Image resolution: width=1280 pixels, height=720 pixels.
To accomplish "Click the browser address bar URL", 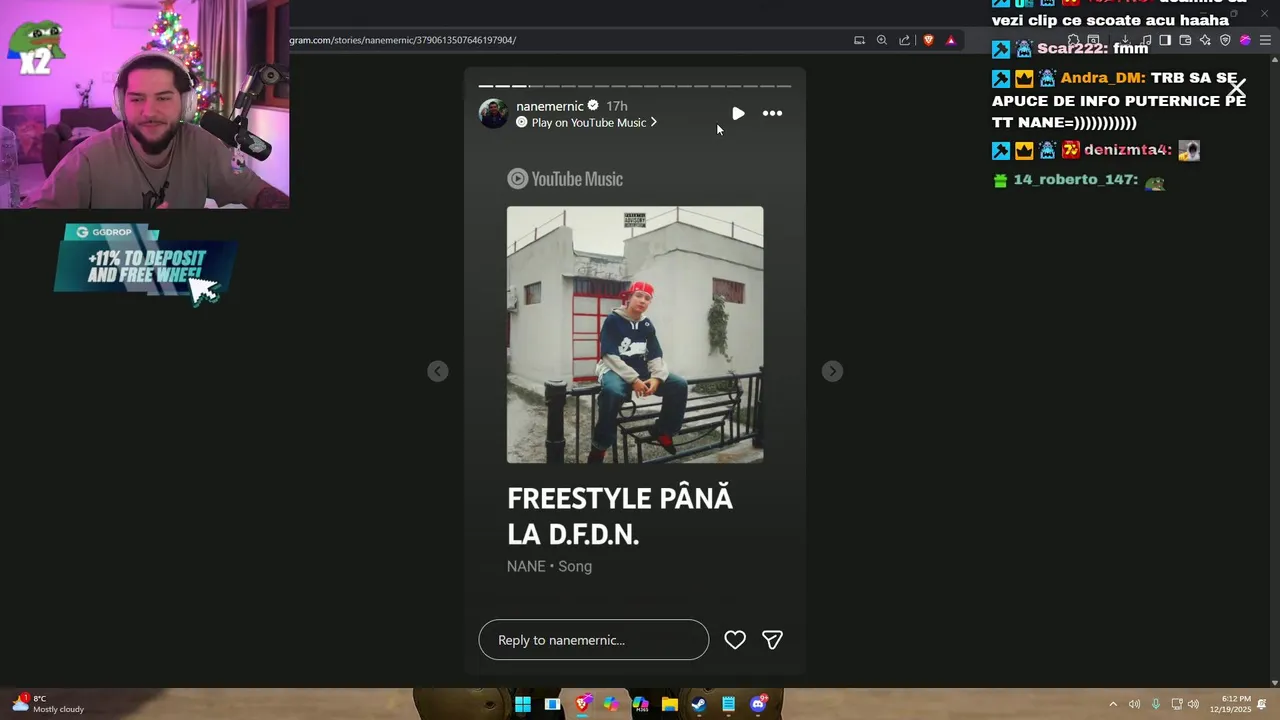I will coord(403,40).
